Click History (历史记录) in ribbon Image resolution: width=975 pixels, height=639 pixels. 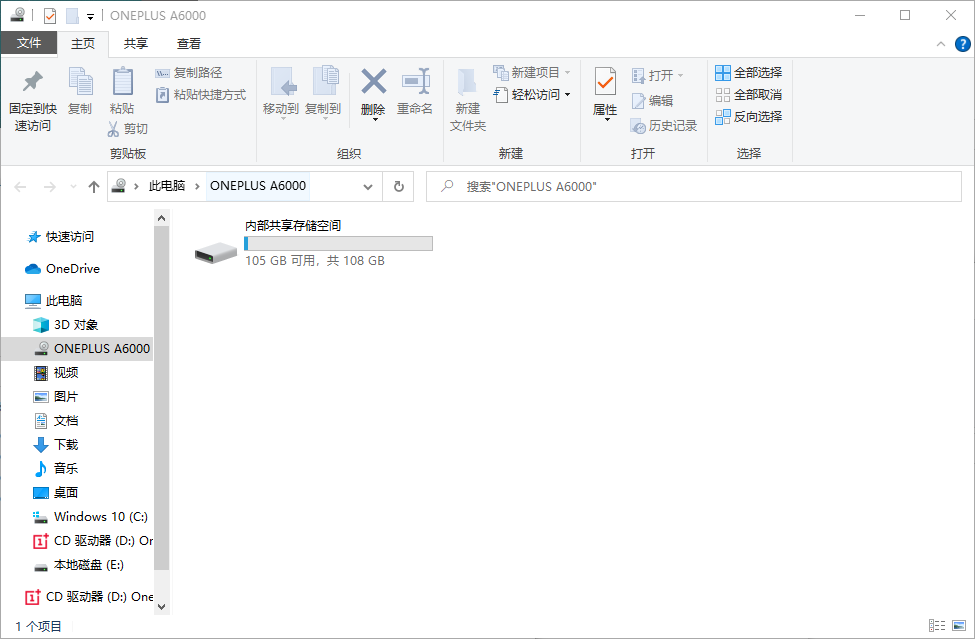[x=663, y=126]
